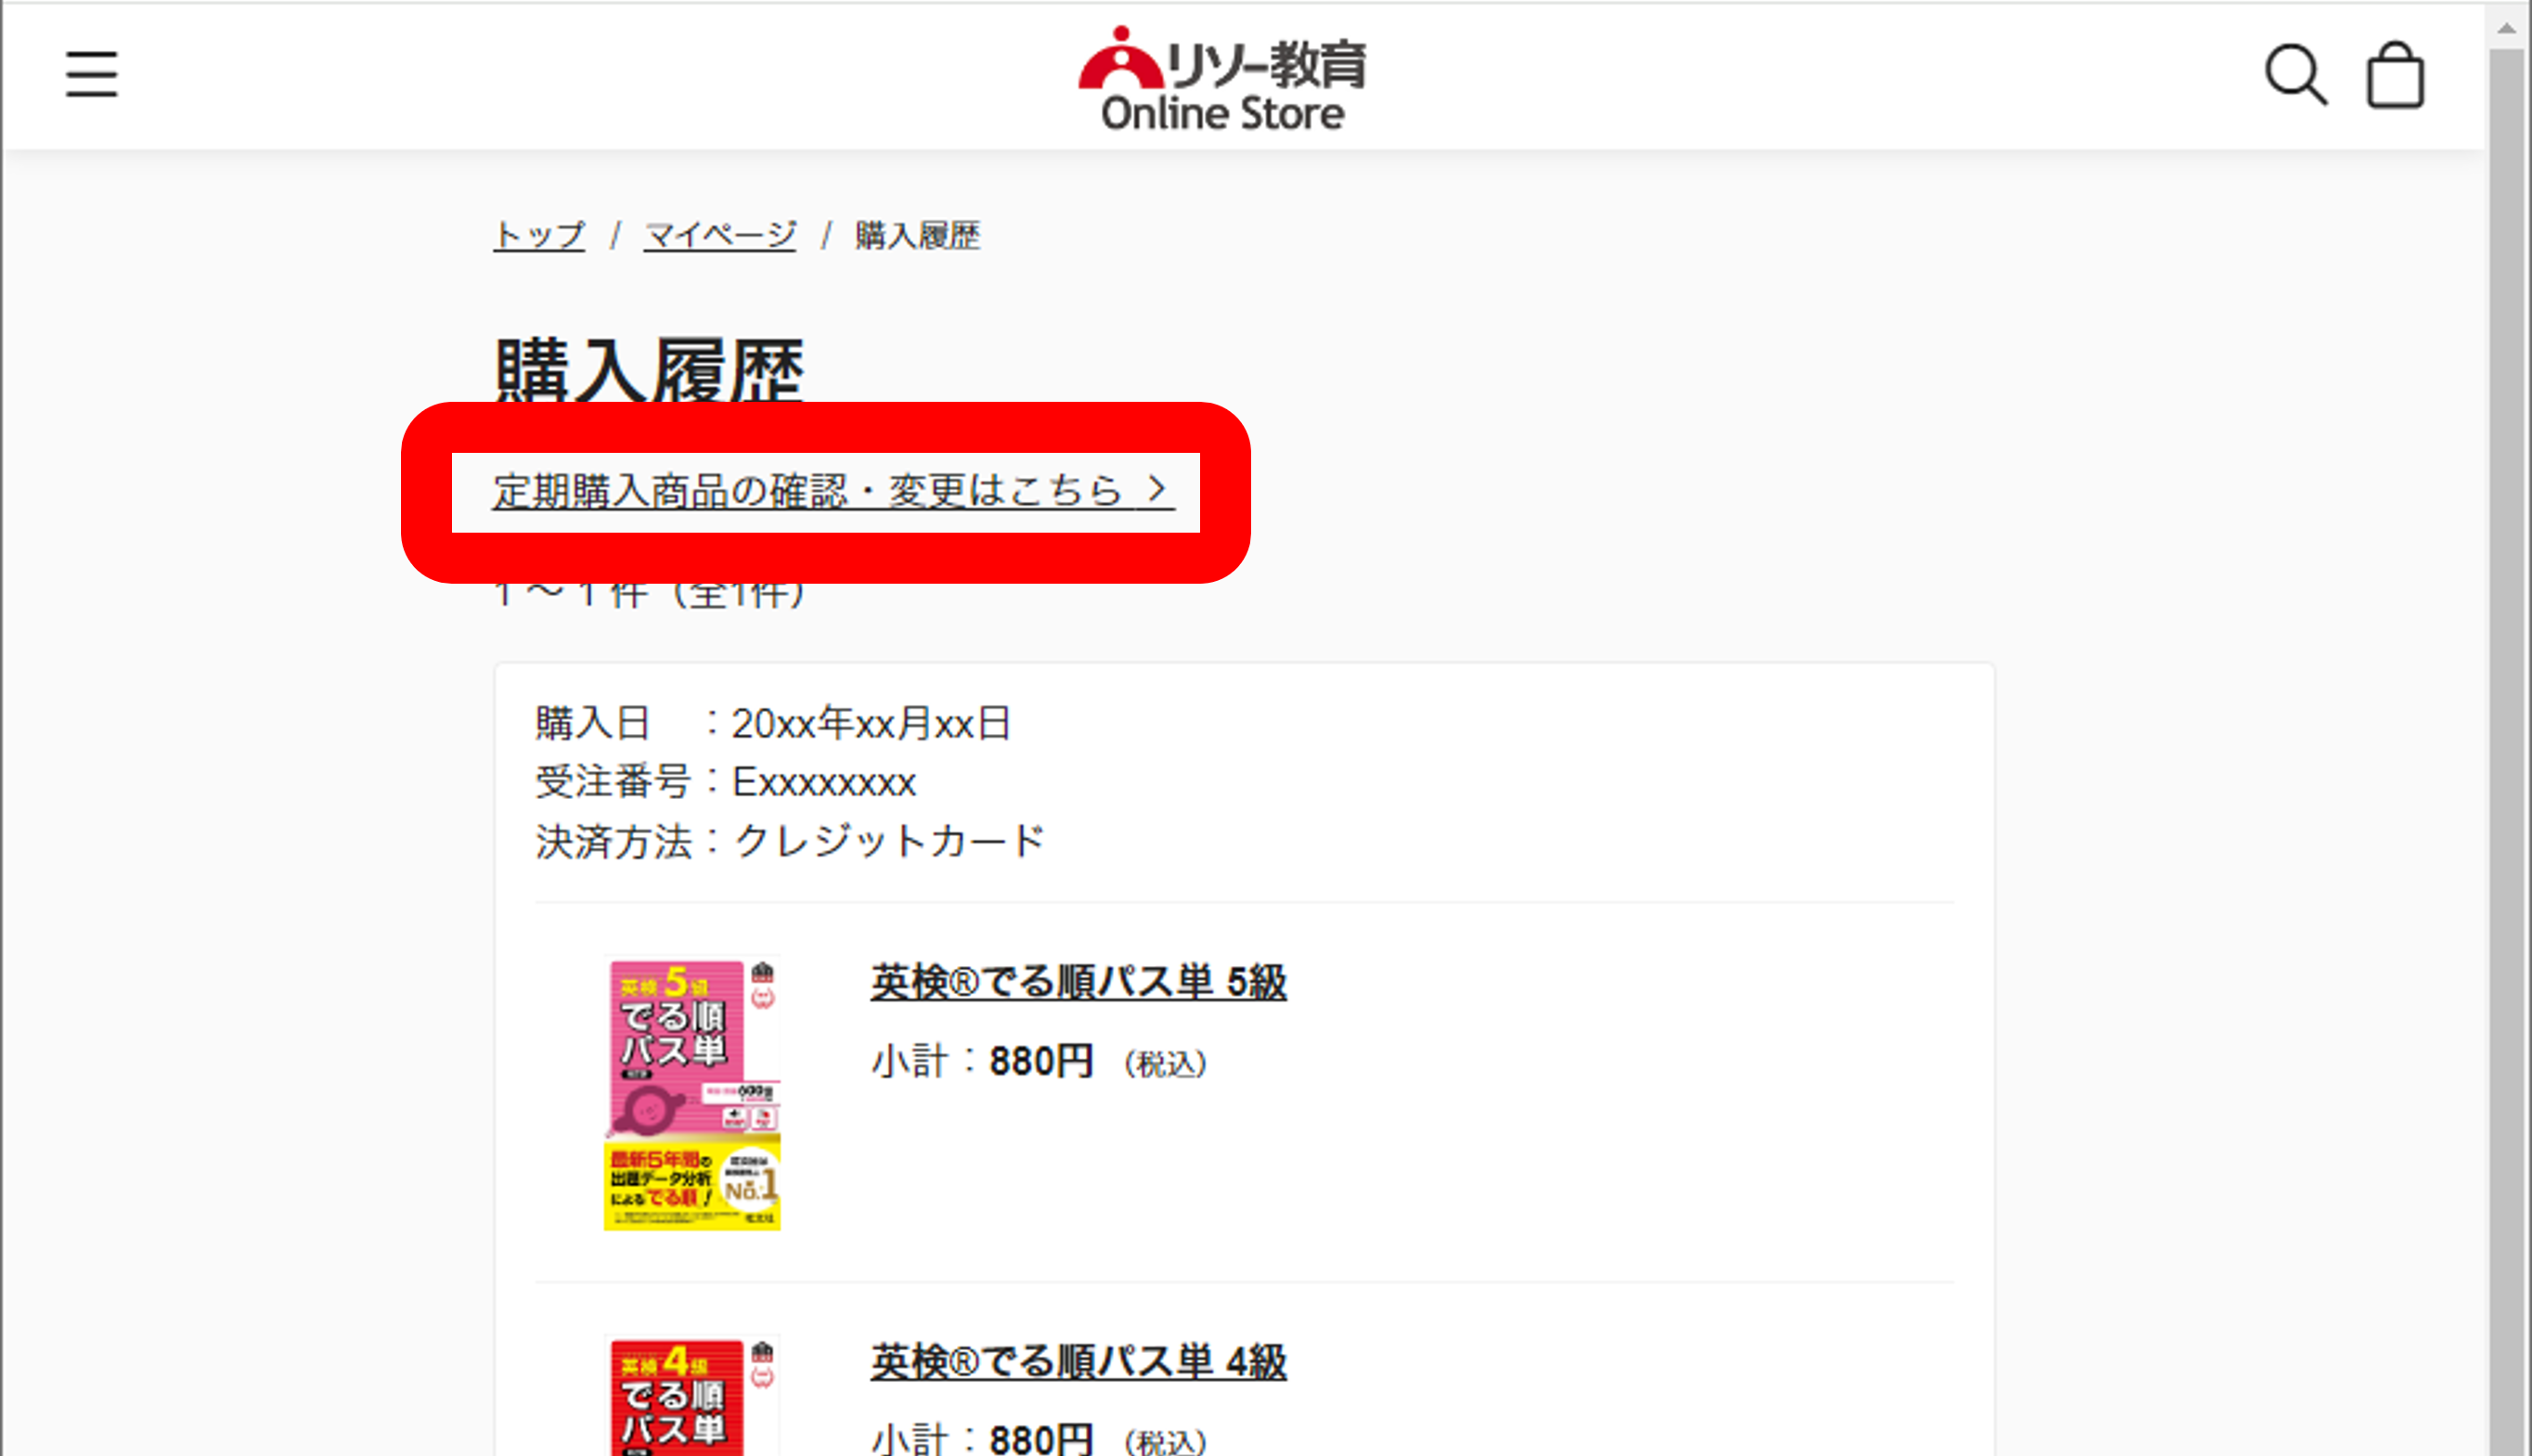
Task: Go to マイページ breadcrumb
Action: tap(719, 236)
